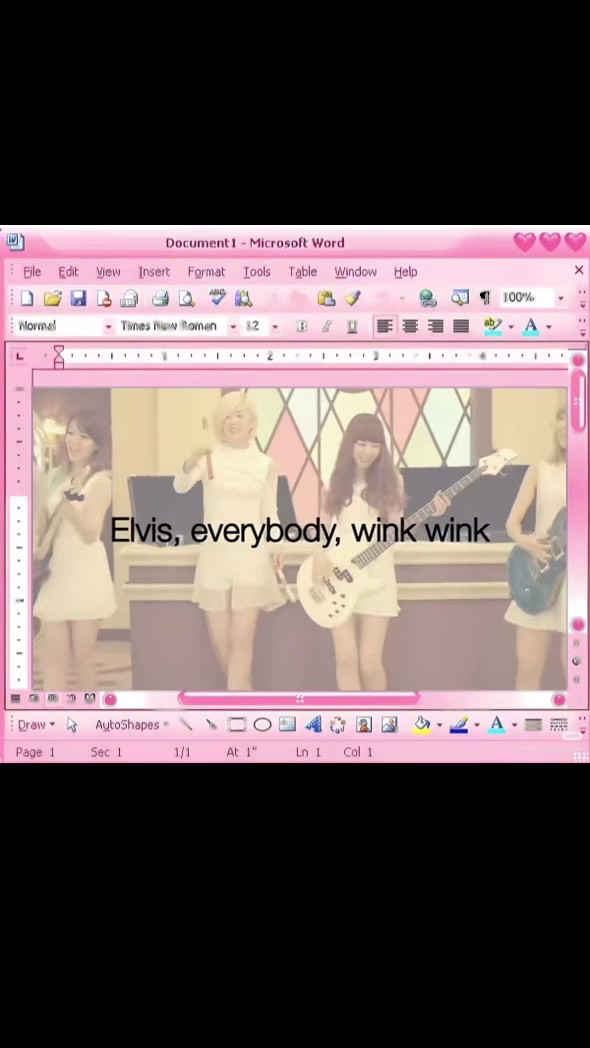Run Spelling and Grammar check

(x=217, y=297)
